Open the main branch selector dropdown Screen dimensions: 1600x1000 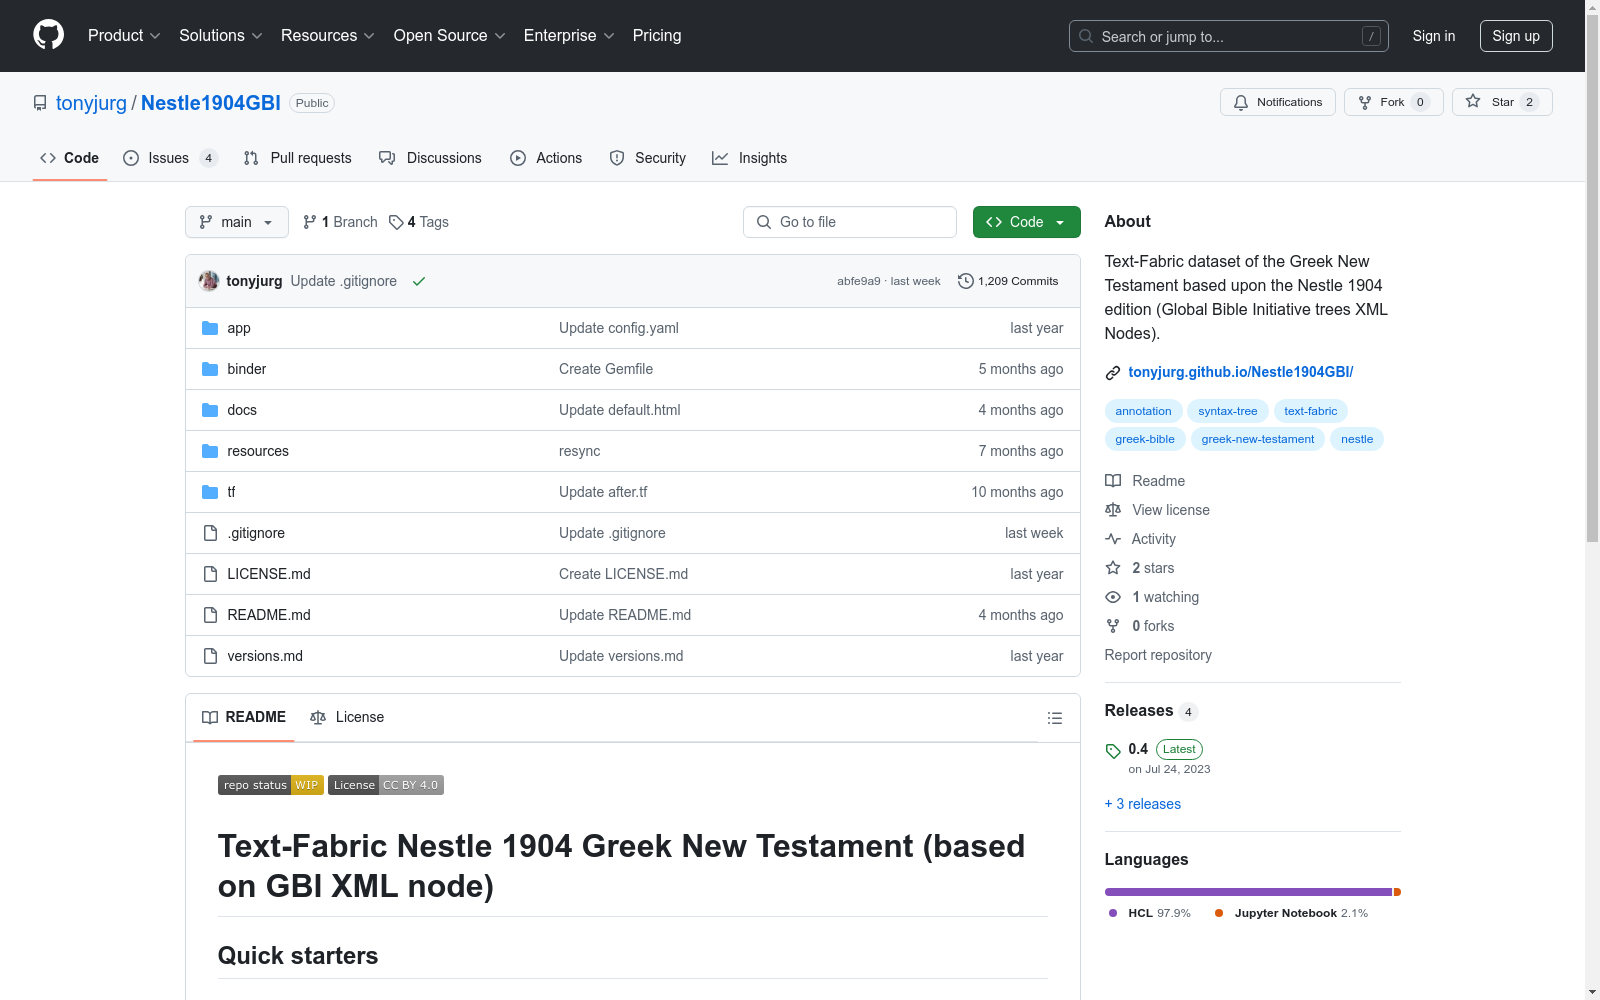tap(237, 222)
